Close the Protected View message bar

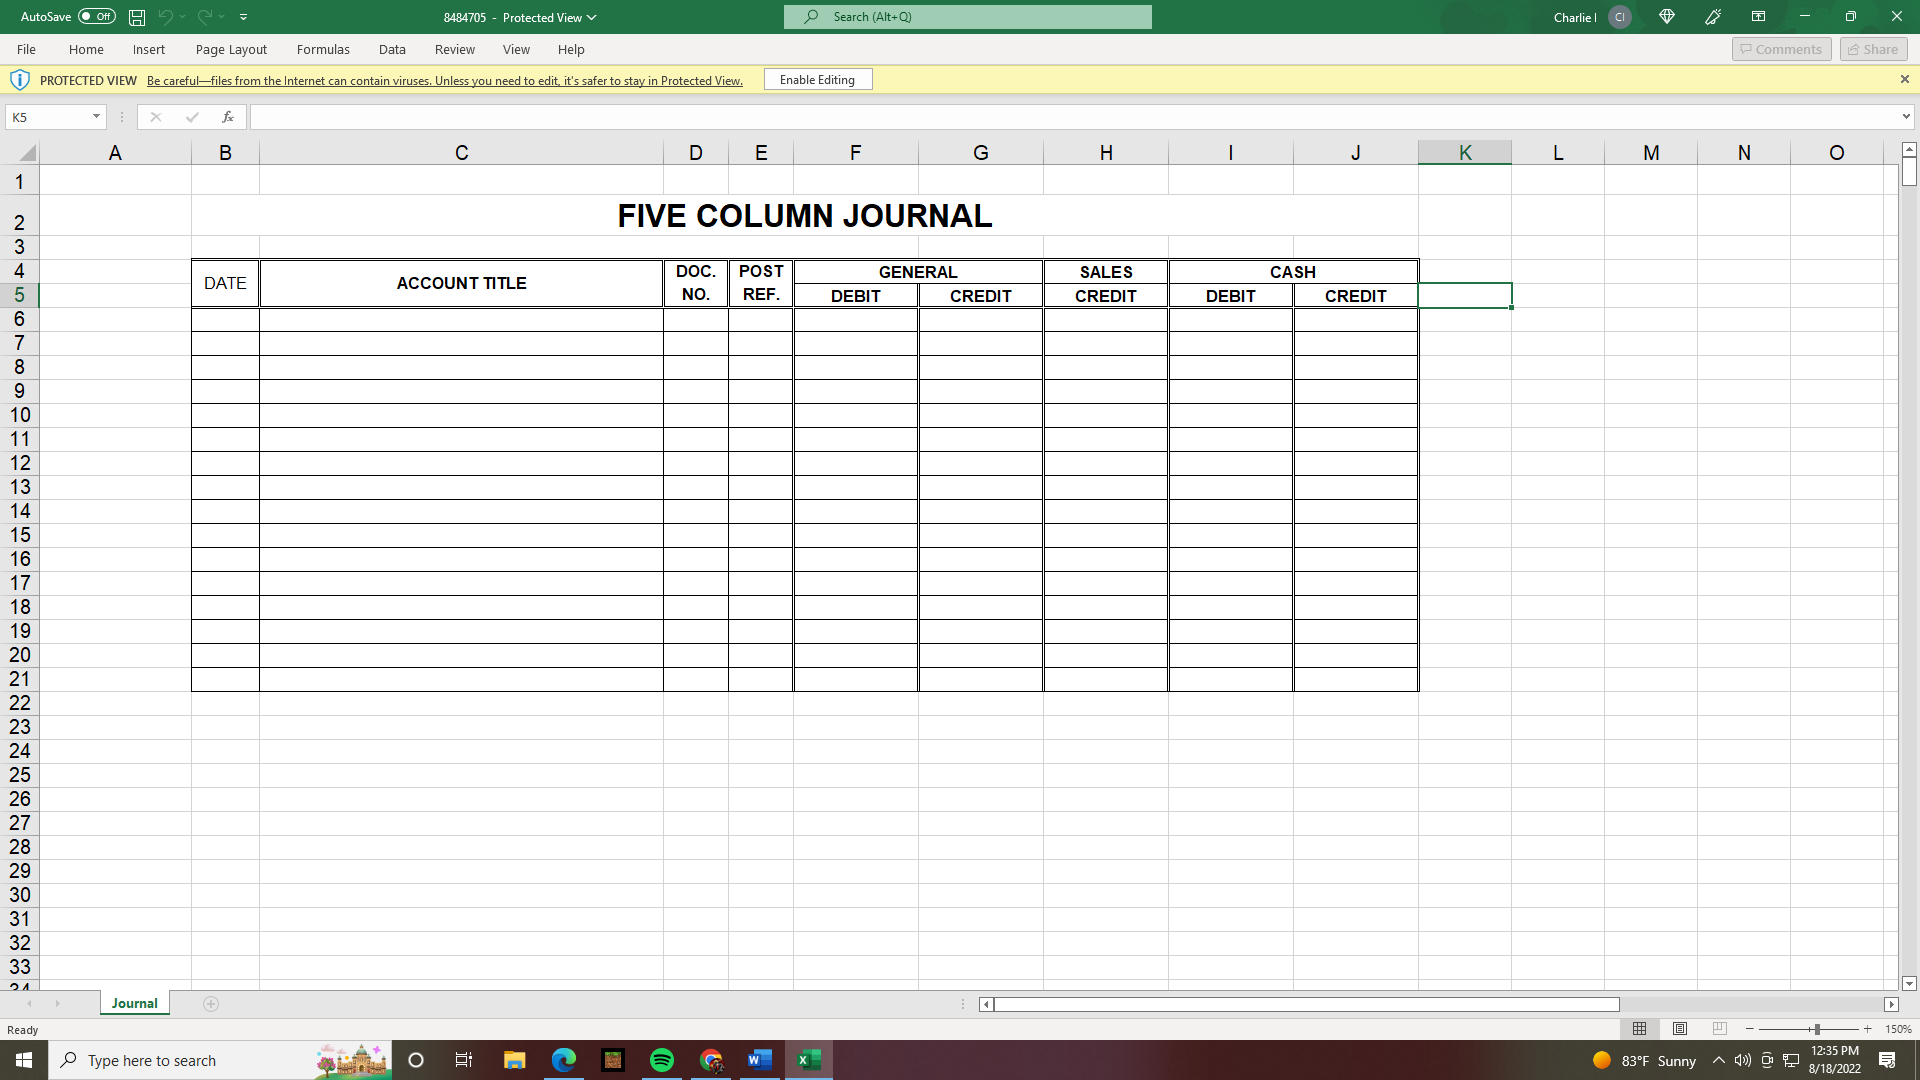coord(1904,80)
